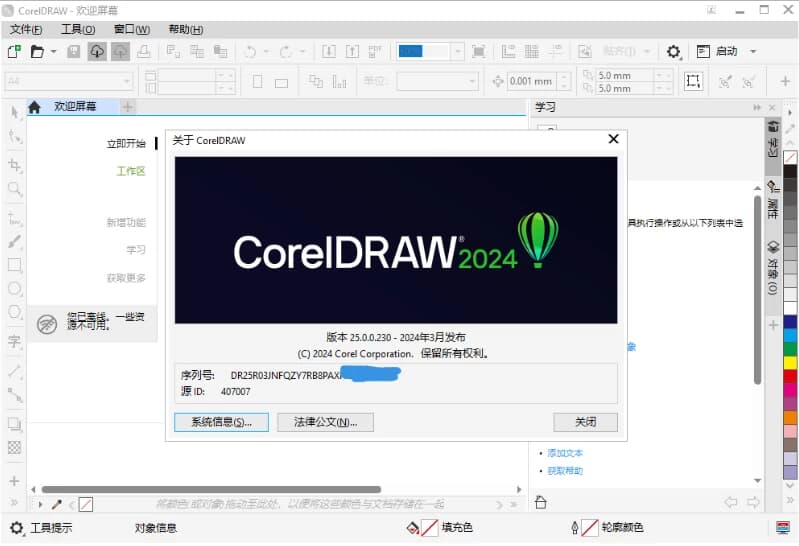Open the 帮助 menu
The image size is (799, 546).
pyautogui.click(x=185, y=30)
